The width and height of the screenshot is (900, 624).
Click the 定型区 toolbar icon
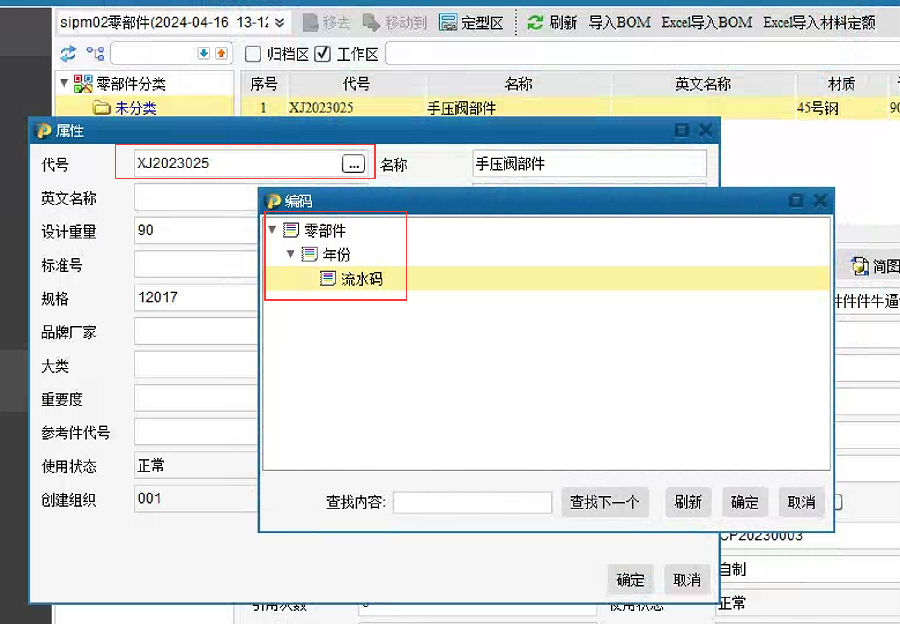(x=448, y=22)
